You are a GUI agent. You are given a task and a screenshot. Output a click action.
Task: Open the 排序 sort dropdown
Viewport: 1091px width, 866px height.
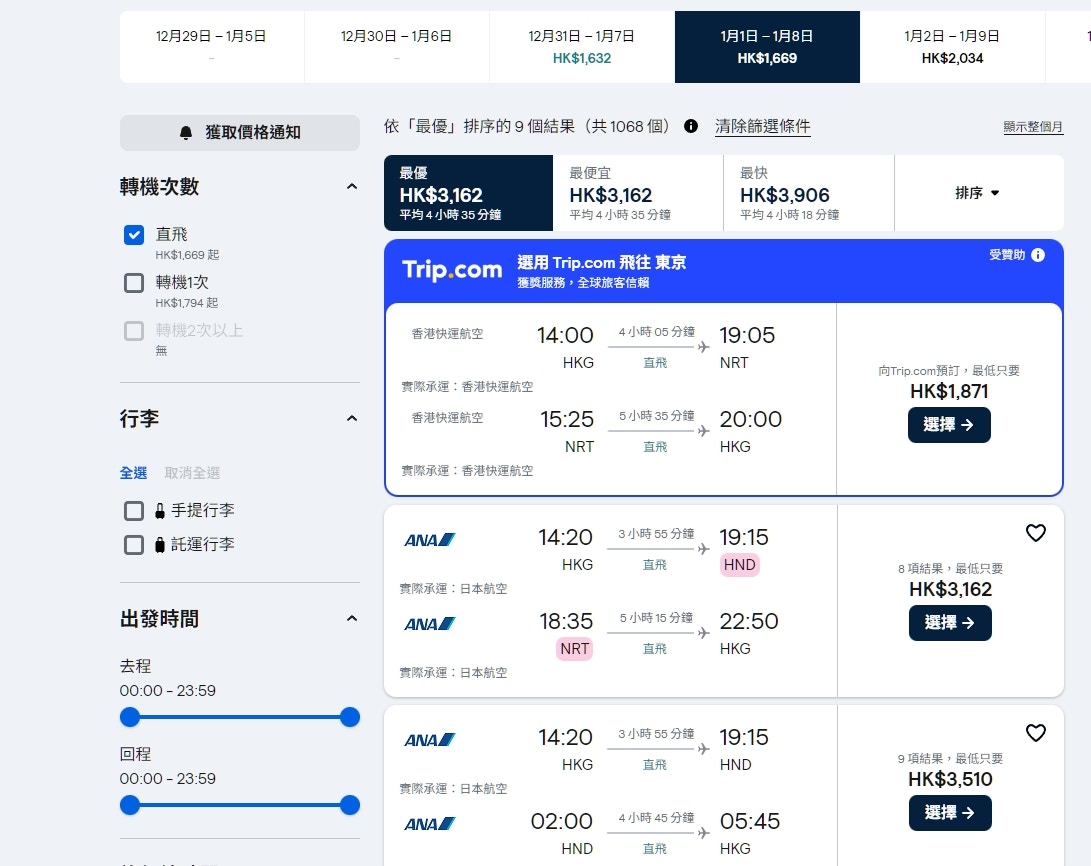click(x=978, y=193)
